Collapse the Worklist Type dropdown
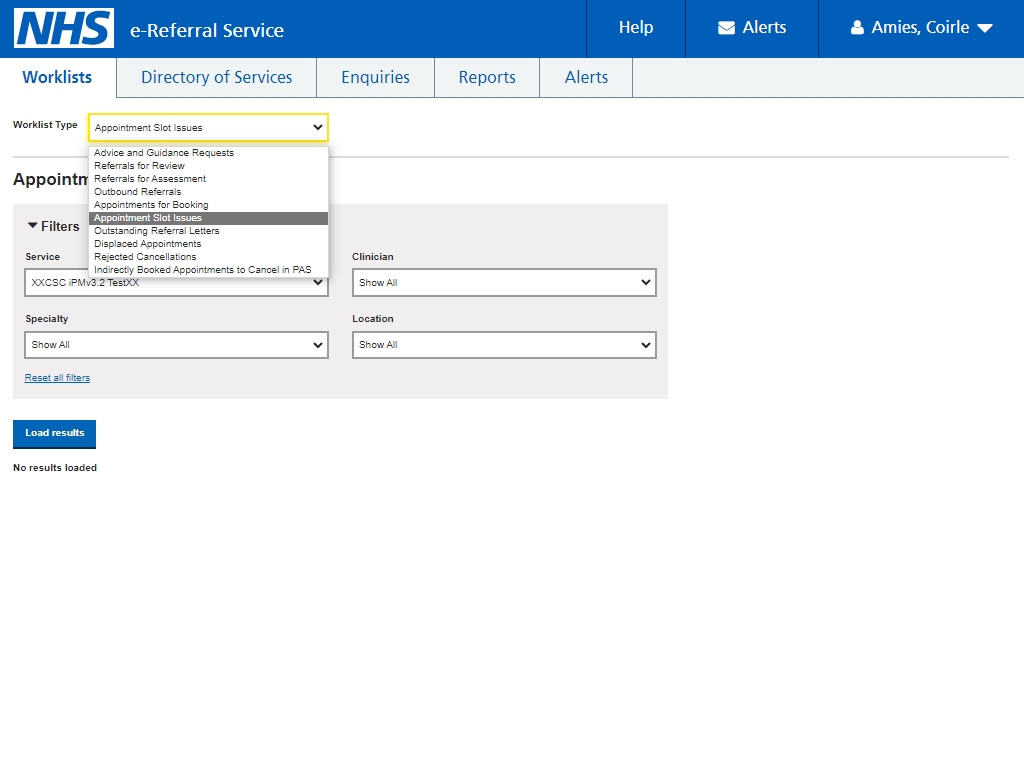Screen dimensions: 1024x768 [x=208, y=127]
